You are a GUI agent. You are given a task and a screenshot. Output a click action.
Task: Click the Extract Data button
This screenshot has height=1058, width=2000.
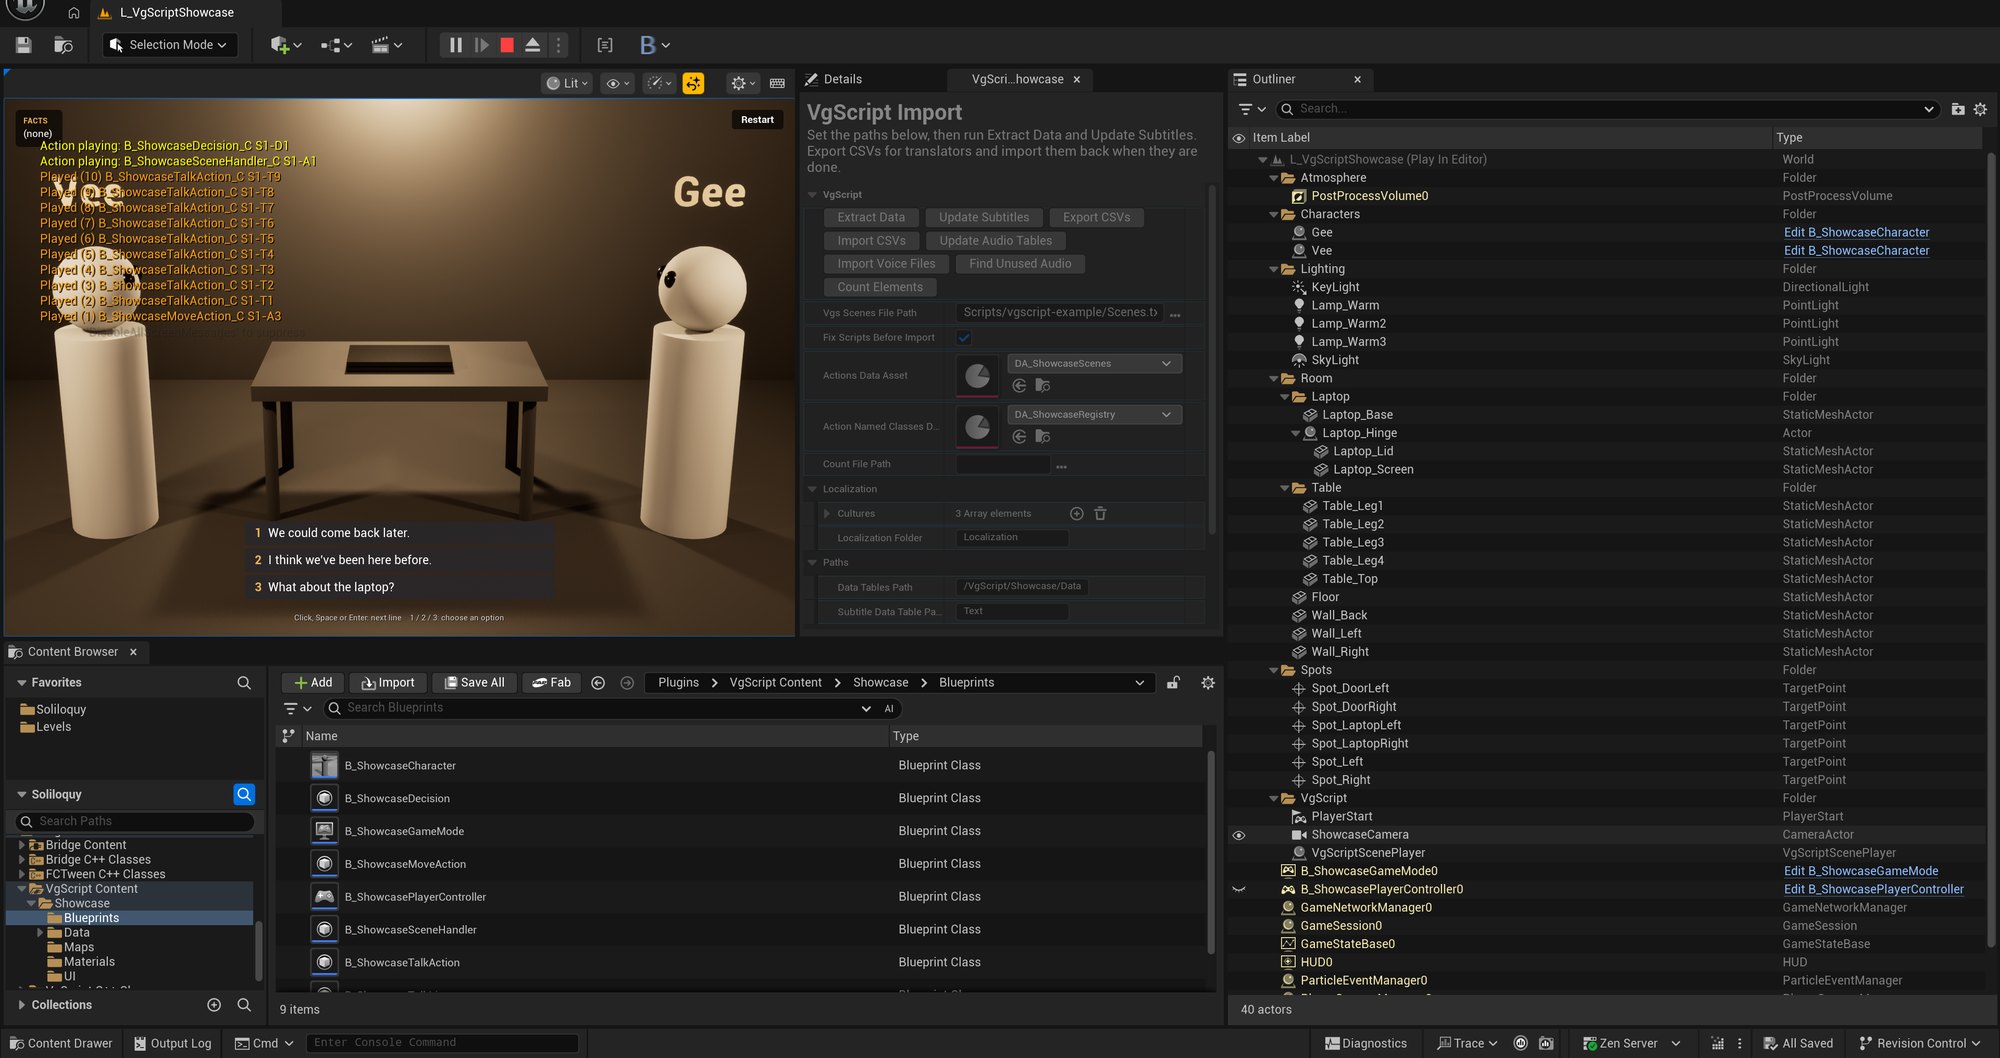click(x=871, y=218)
